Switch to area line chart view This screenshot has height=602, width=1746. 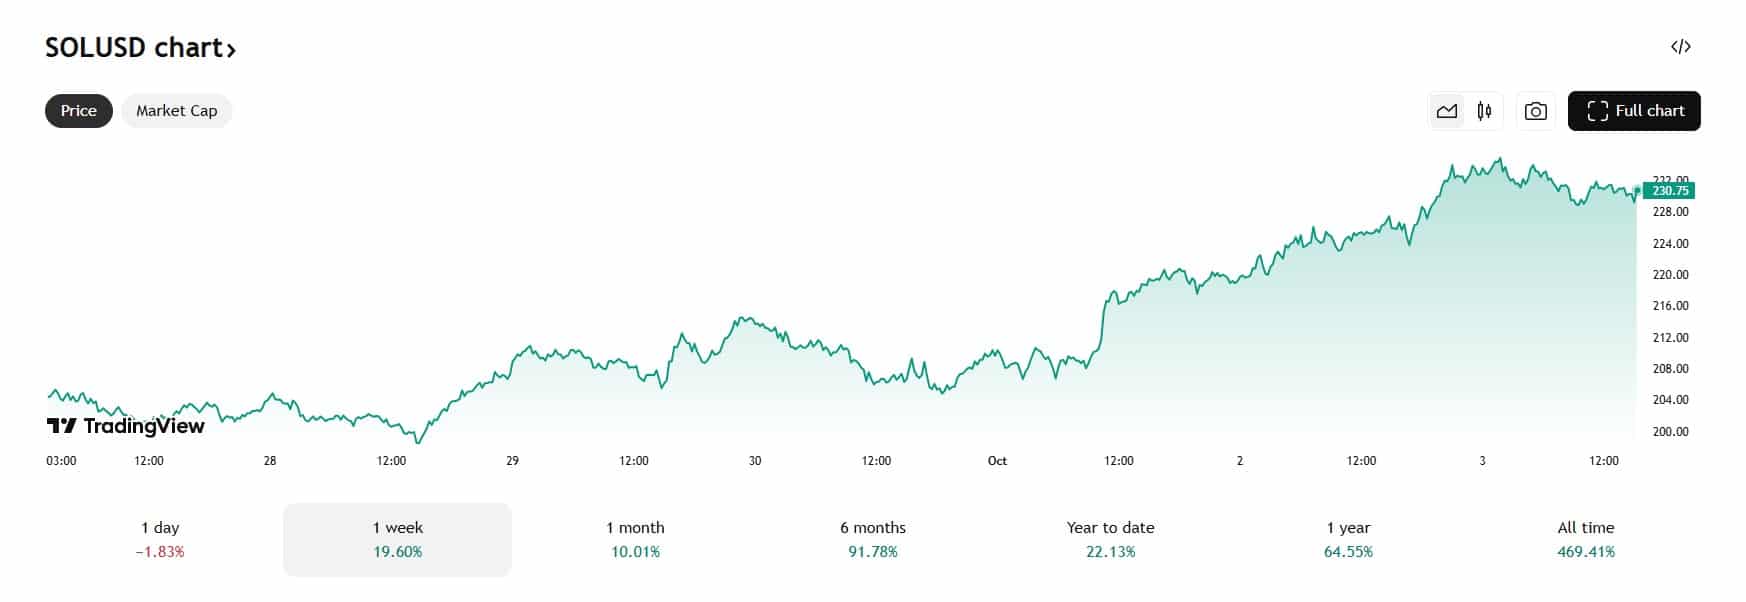tap(1447, 111)
